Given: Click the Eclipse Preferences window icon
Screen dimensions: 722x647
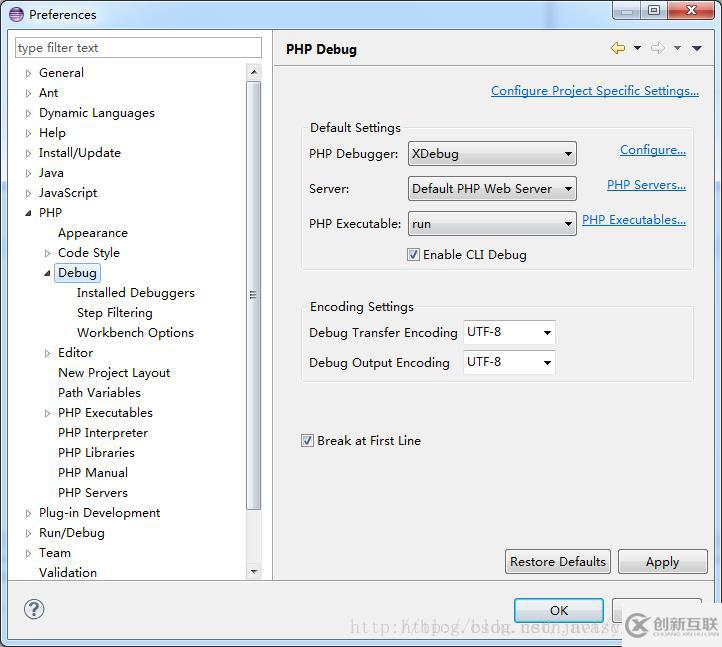Looking at the screenshot, I should point(16,14).
